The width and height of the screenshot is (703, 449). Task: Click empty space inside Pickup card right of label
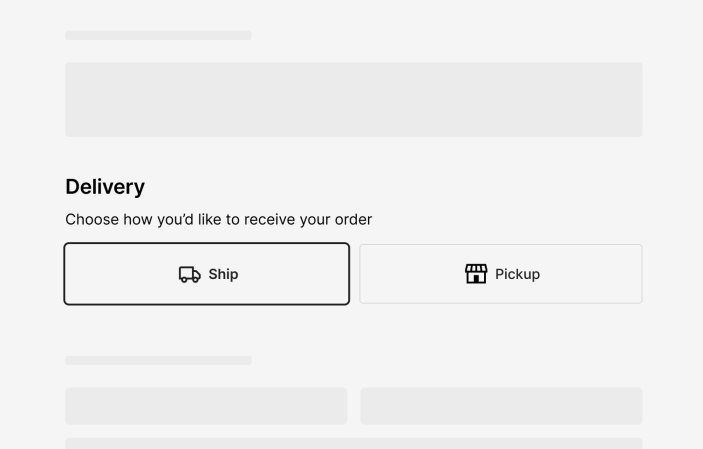point(590,274)
